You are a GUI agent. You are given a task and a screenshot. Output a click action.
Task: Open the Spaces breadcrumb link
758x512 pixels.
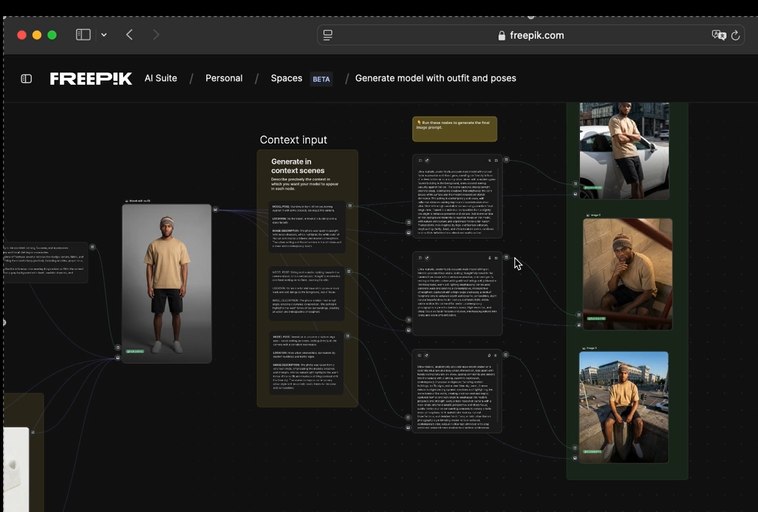click(286, 78)
